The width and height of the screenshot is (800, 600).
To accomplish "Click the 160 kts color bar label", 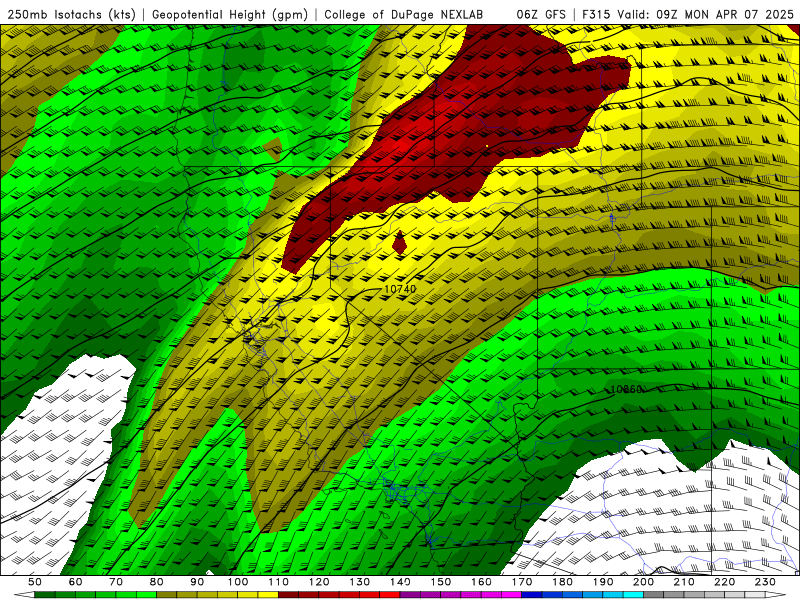I will pos(481,582).
